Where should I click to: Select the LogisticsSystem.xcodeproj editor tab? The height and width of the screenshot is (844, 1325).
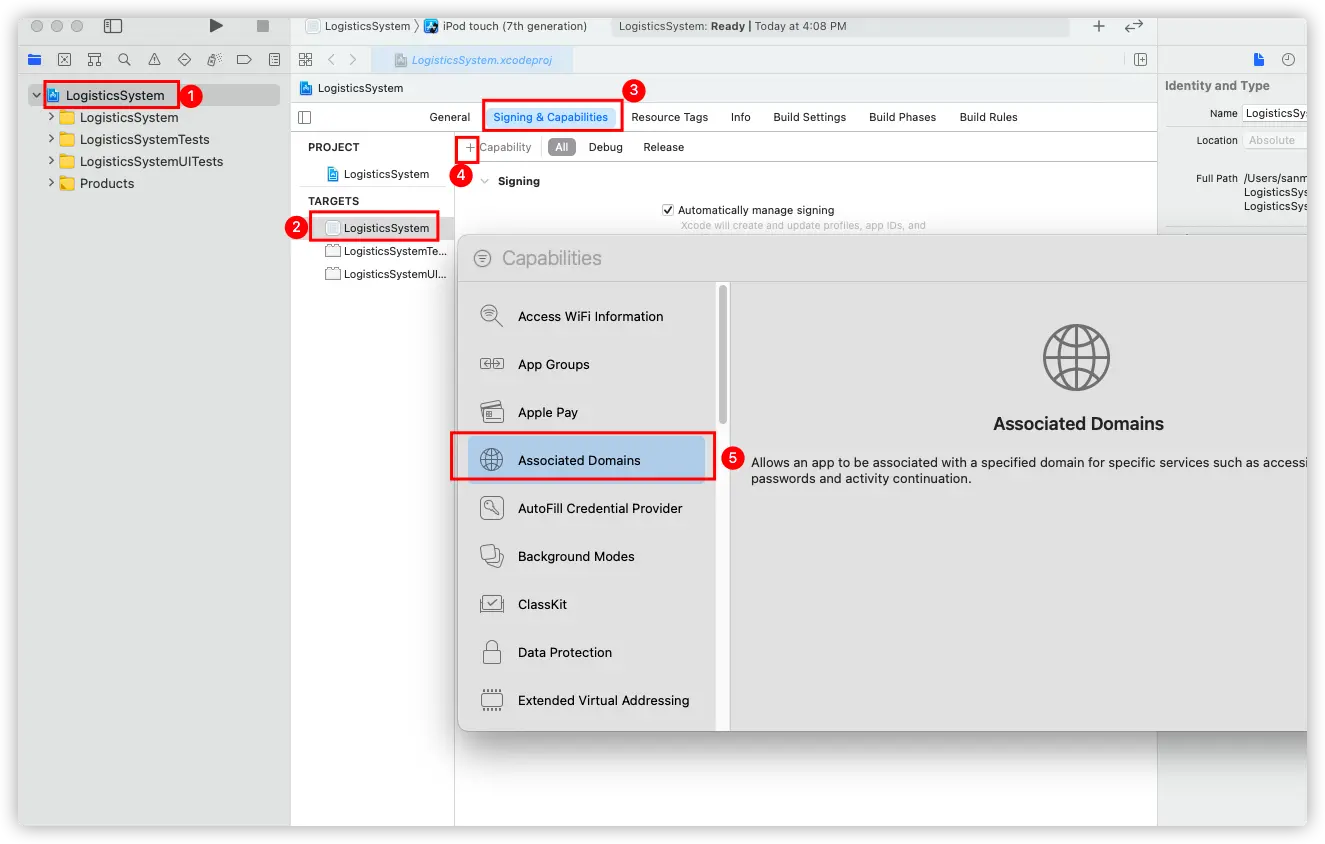(473, 60)
